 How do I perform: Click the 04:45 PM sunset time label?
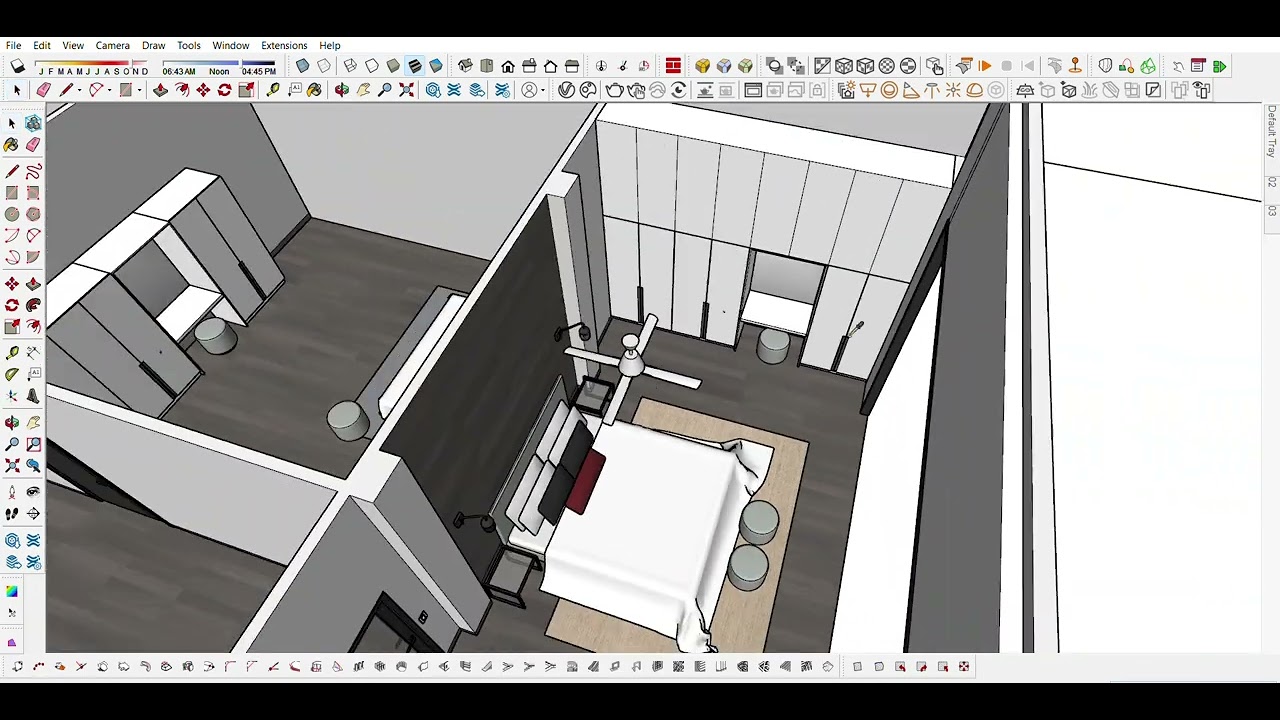[x=258, y=72]
